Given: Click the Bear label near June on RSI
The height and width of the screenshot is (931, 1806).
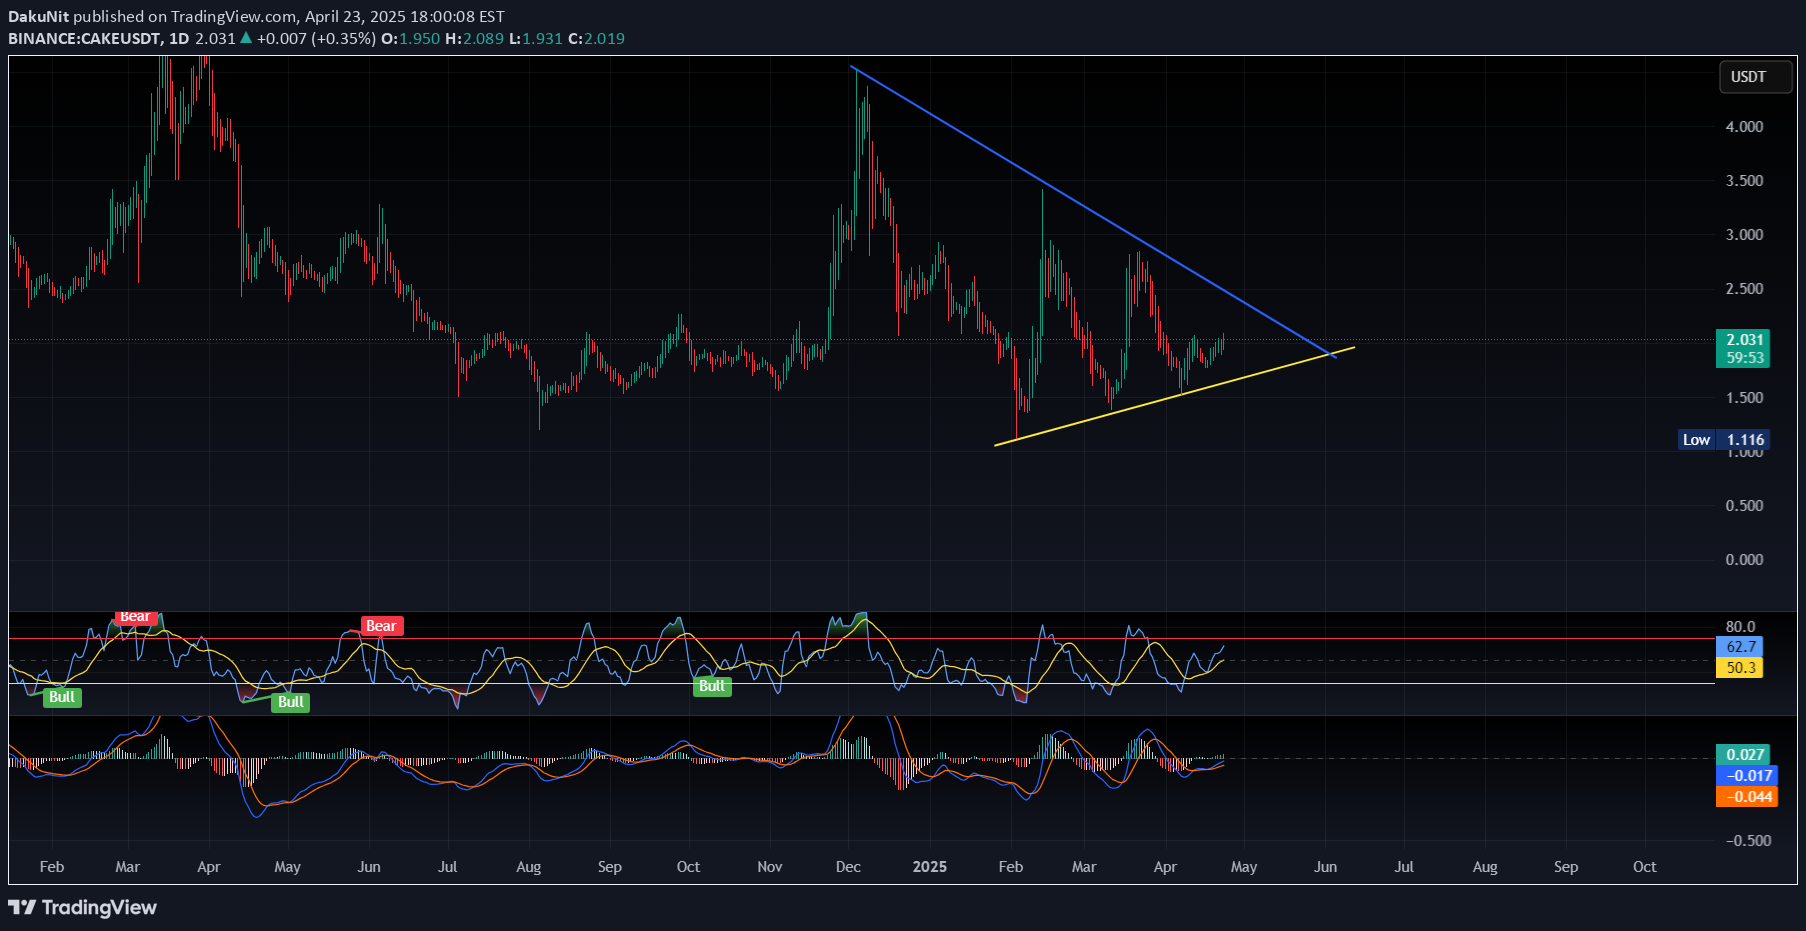Looking at the screenshot, I should click(x=381, y=626).
